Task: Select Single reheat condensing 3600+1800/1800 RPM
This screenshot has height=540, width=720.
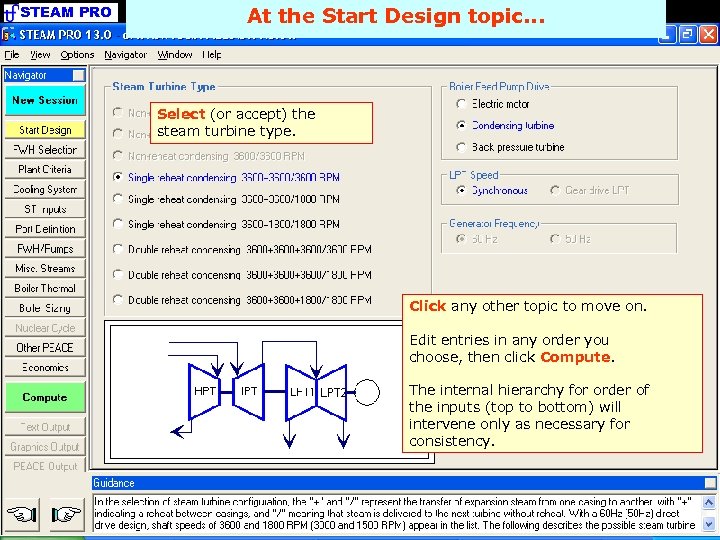Action: click(227, 224)
